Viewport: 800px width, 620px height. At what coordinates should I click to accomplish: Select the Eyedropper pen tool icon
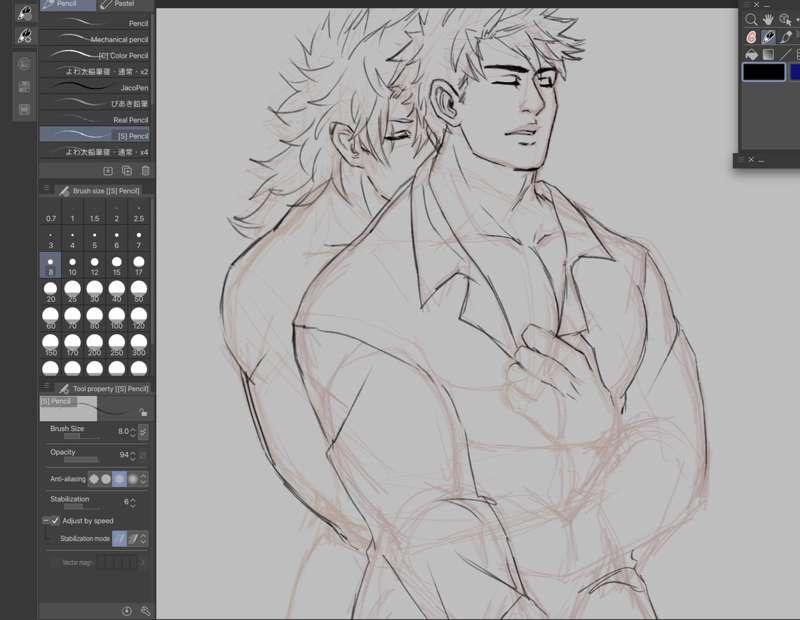(x=786, y=37)
